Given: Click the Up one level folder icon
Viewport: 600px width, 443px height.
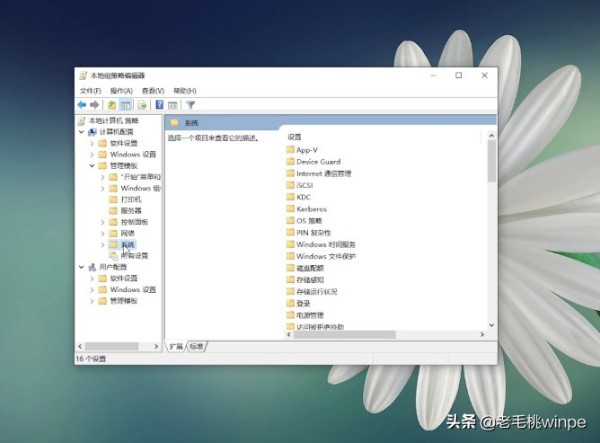Looking at the screenshot, I should (112, 104).
